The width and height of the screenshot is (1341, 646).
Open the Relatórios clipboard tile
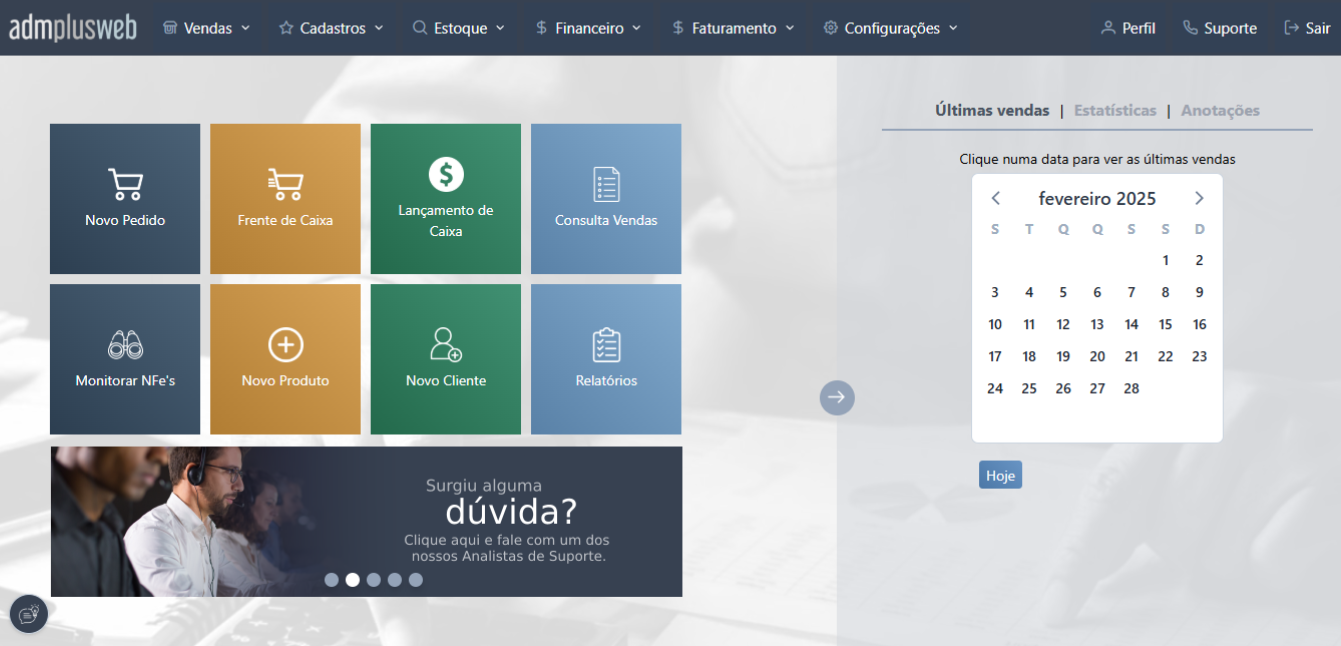(x=606, y=359)
